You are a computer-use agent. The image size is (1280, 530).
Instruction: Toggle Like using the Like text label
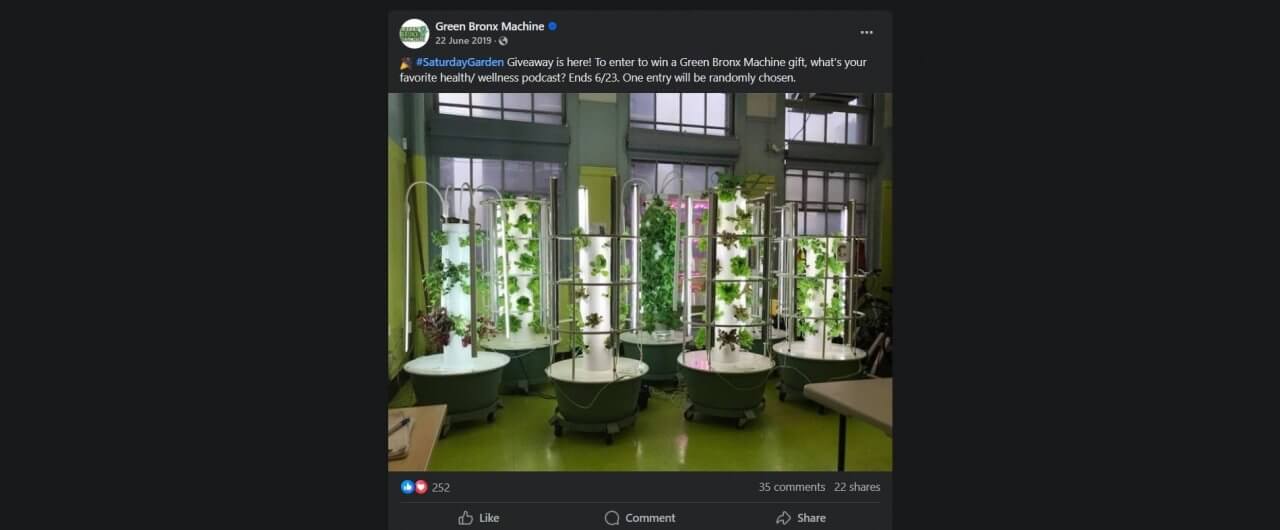pos(489,518)
